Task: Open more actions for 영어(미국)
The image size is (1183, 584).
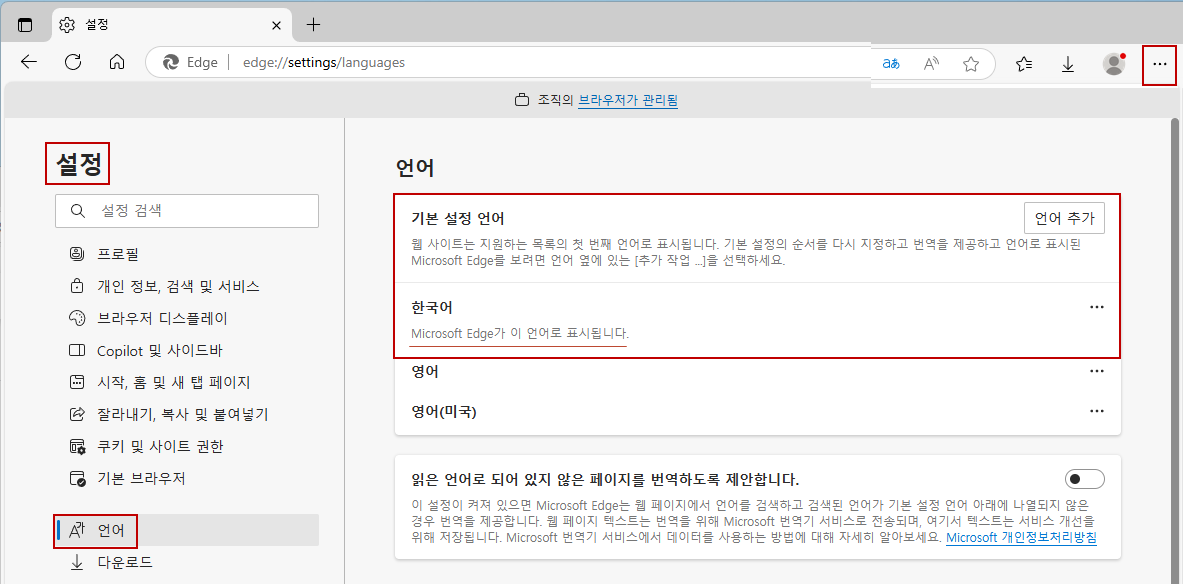Action: tap(1097, 411)
